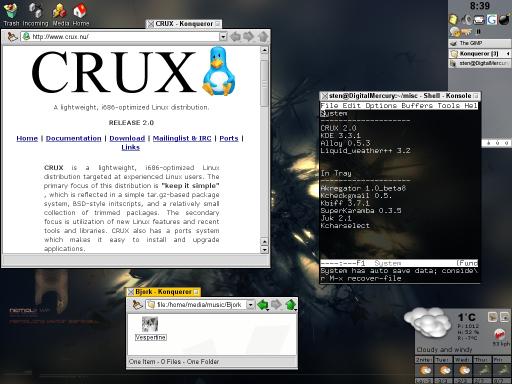Click the file:/home/media/music/Bjork location field
The image size is (512, 384).
click(196, 305)
